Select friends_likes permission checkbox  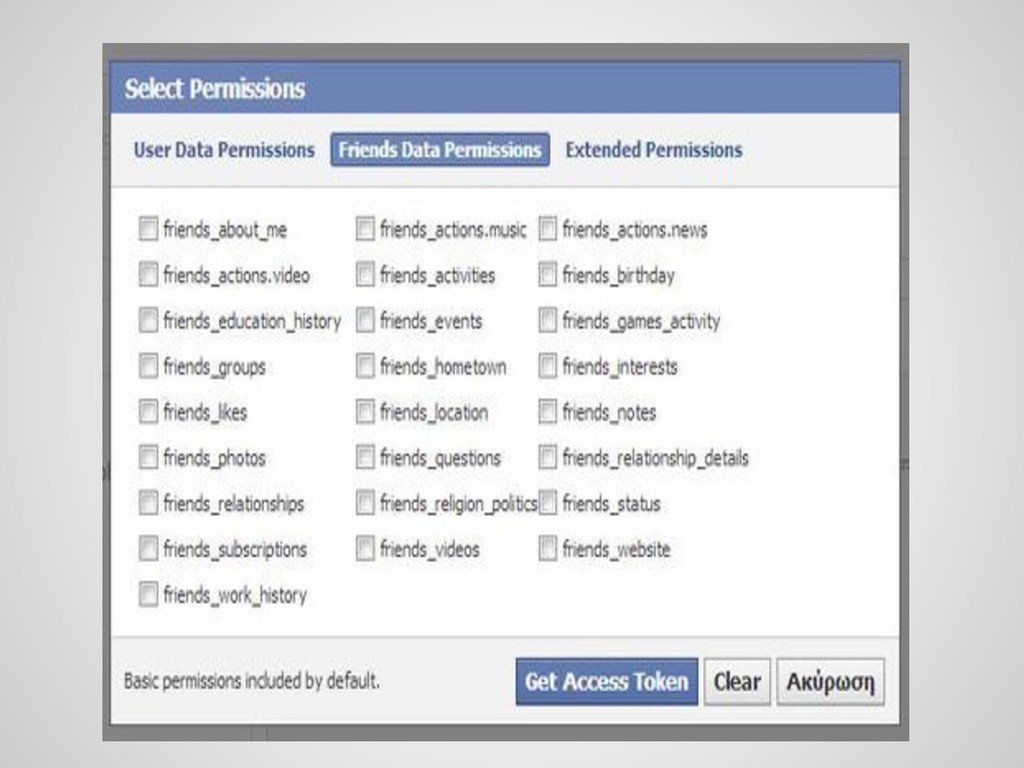click(x=148, y=412)
